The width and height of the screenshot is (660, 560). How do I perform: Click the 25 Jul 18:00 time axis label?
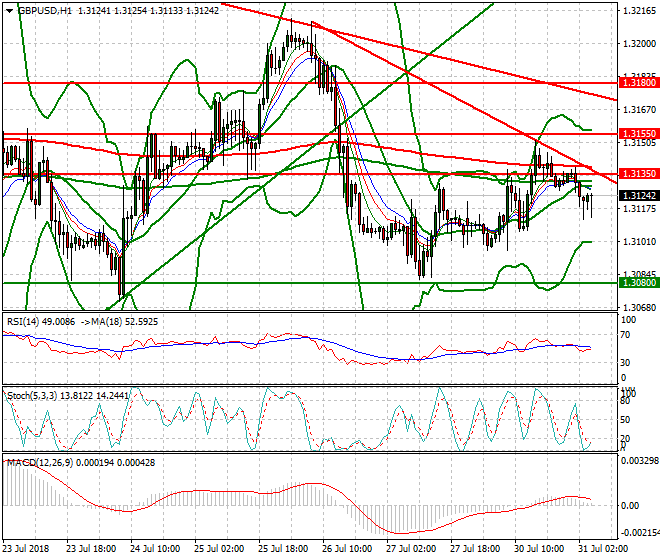pyautogui.click(x=283, y=549)
